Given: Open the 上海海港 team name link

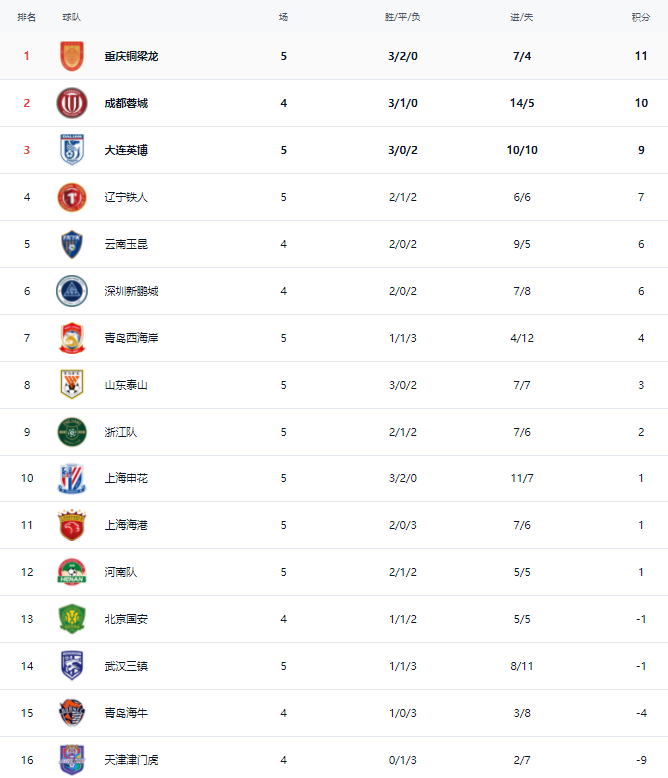Looking at the screenshot, I should 126,525.
